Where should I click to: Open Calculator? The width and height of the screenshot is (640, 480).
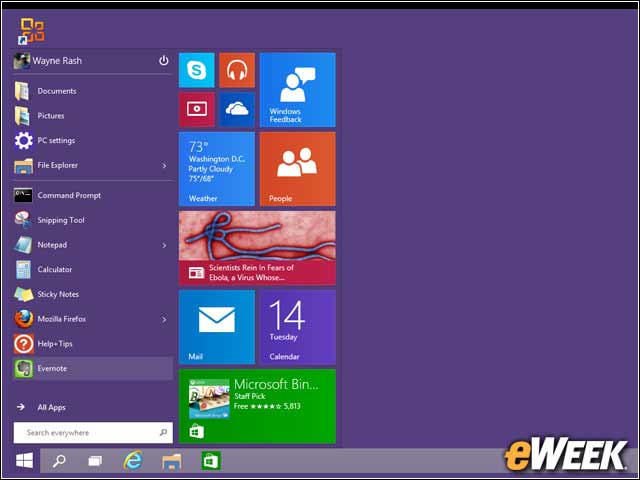coord(93,269)
